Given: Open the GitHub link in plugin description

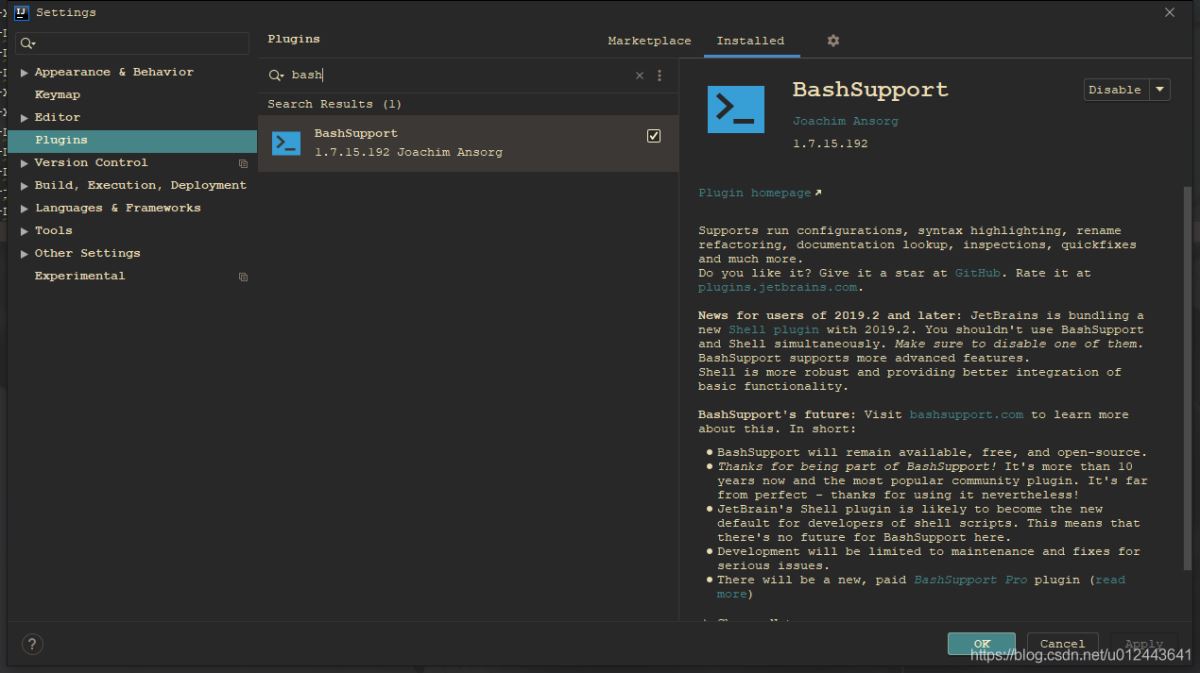Looking at the screenshot, I should pos(977,272).
